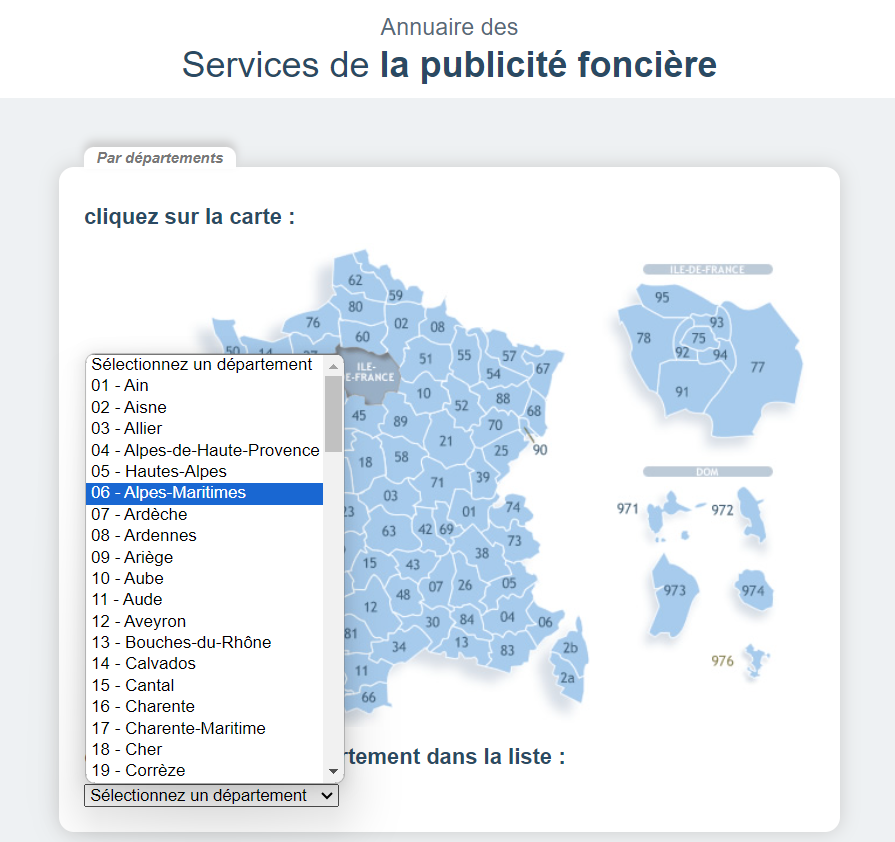Click the Ile-de-France region on main map
This screenshot has width=895, height=842.
click(x=369, y=373)
